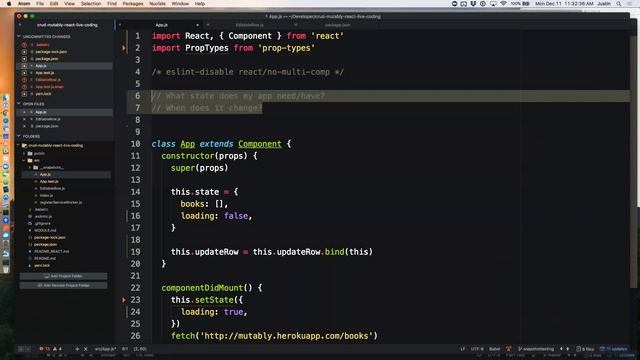
Task: Open the View menu
Action: click(69, 4)
